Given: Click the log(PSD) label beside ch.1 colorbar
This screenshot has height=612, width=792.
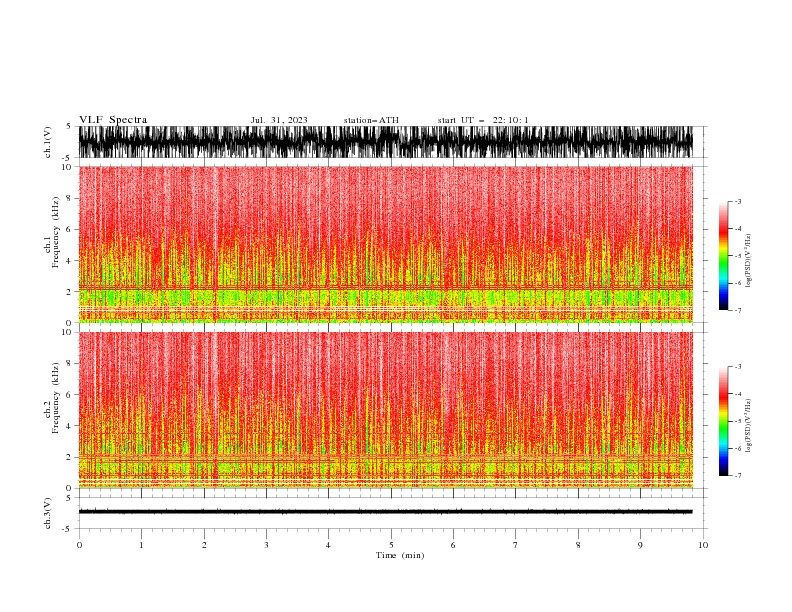Looking at the screenshot, I should point(748,261).
